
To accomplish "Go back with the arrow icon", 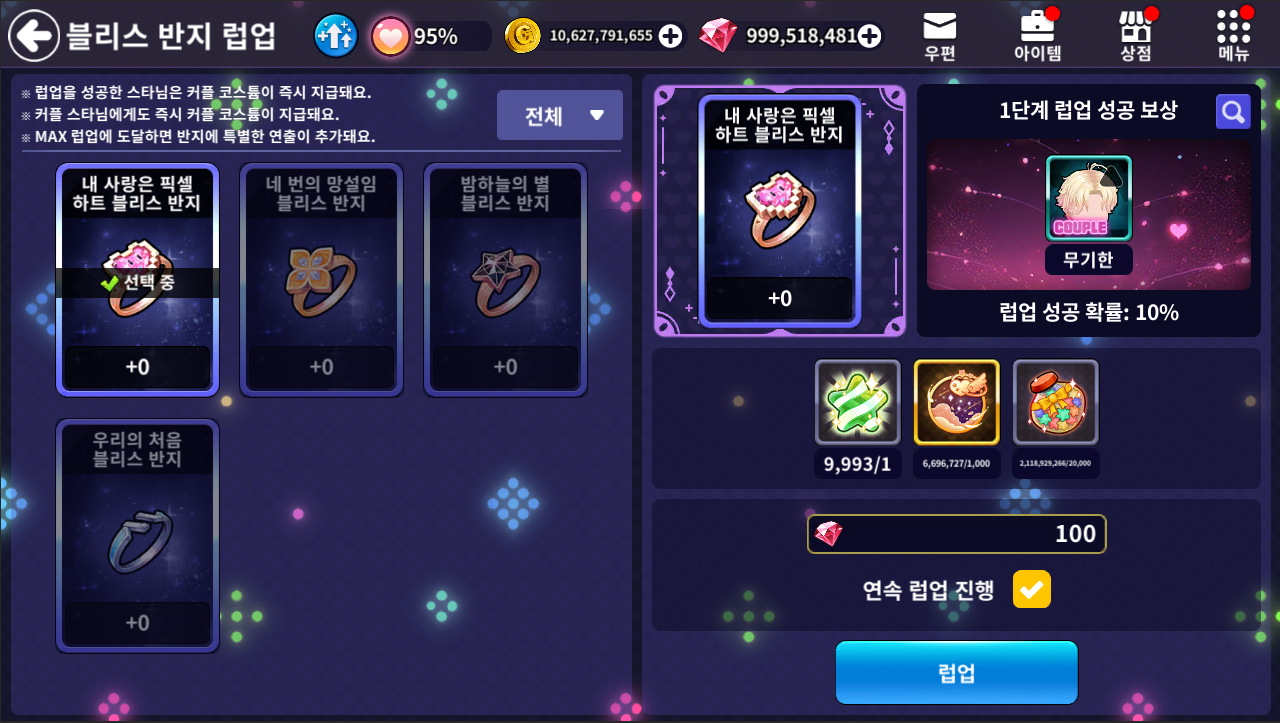I will [x=34, y=36].
